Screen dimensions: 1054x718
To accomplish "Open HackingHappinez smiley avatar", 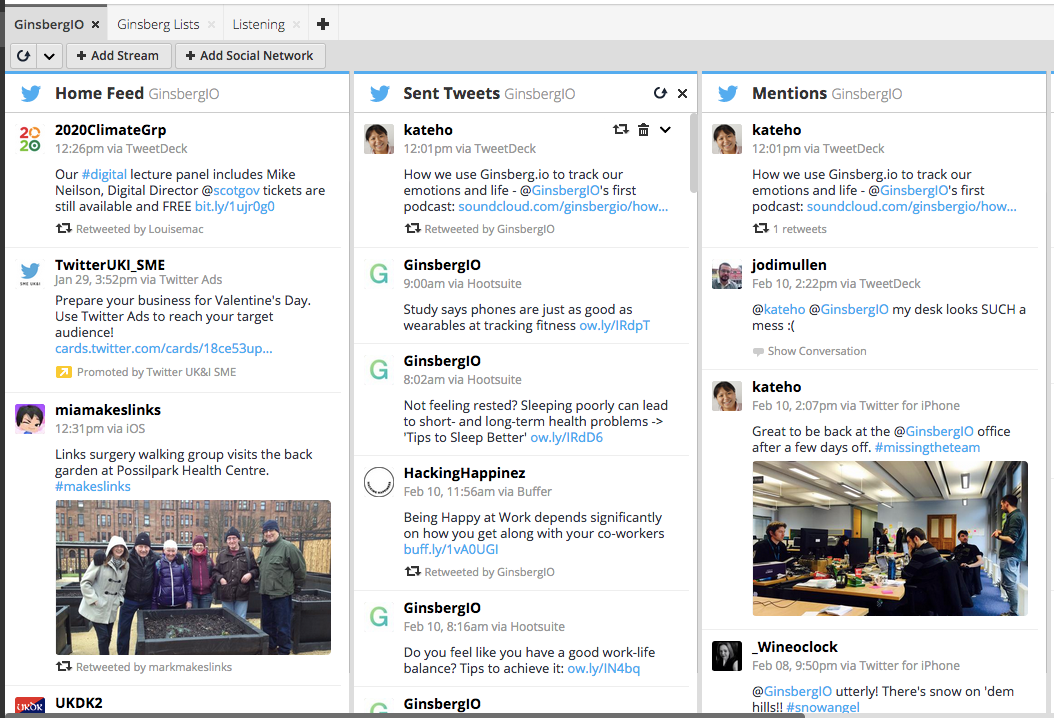I will coord(378,482).
